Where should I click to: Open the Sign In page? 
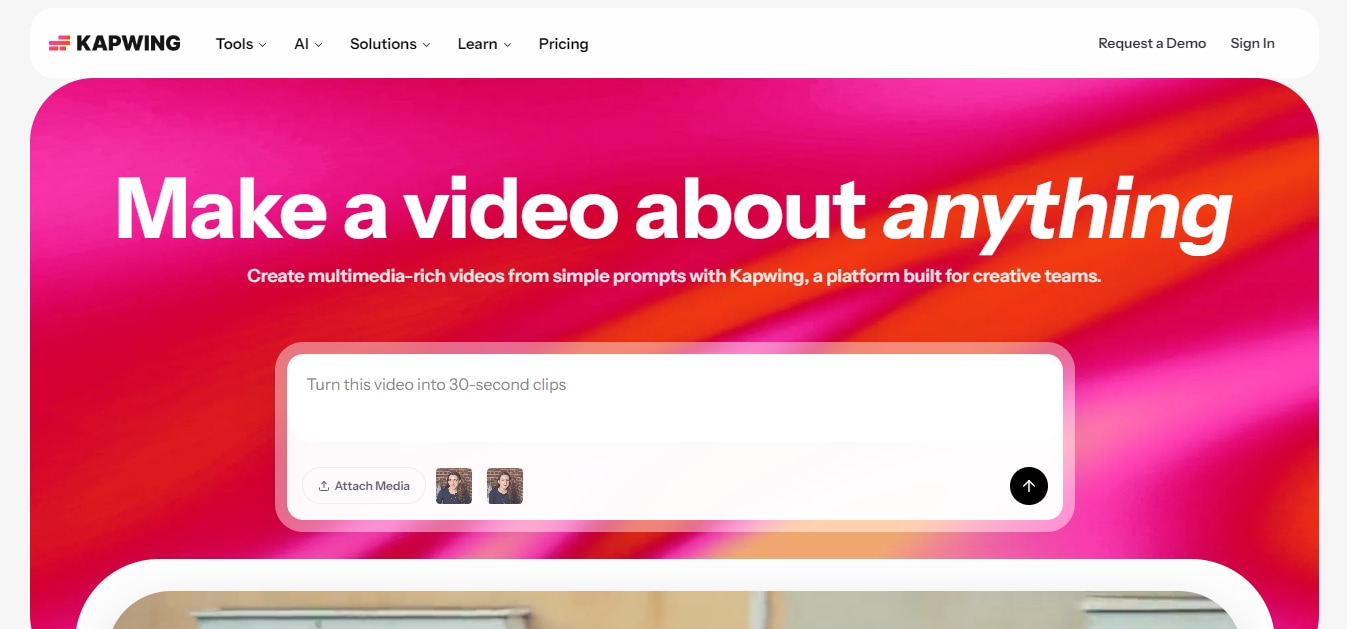point(1252,43)
